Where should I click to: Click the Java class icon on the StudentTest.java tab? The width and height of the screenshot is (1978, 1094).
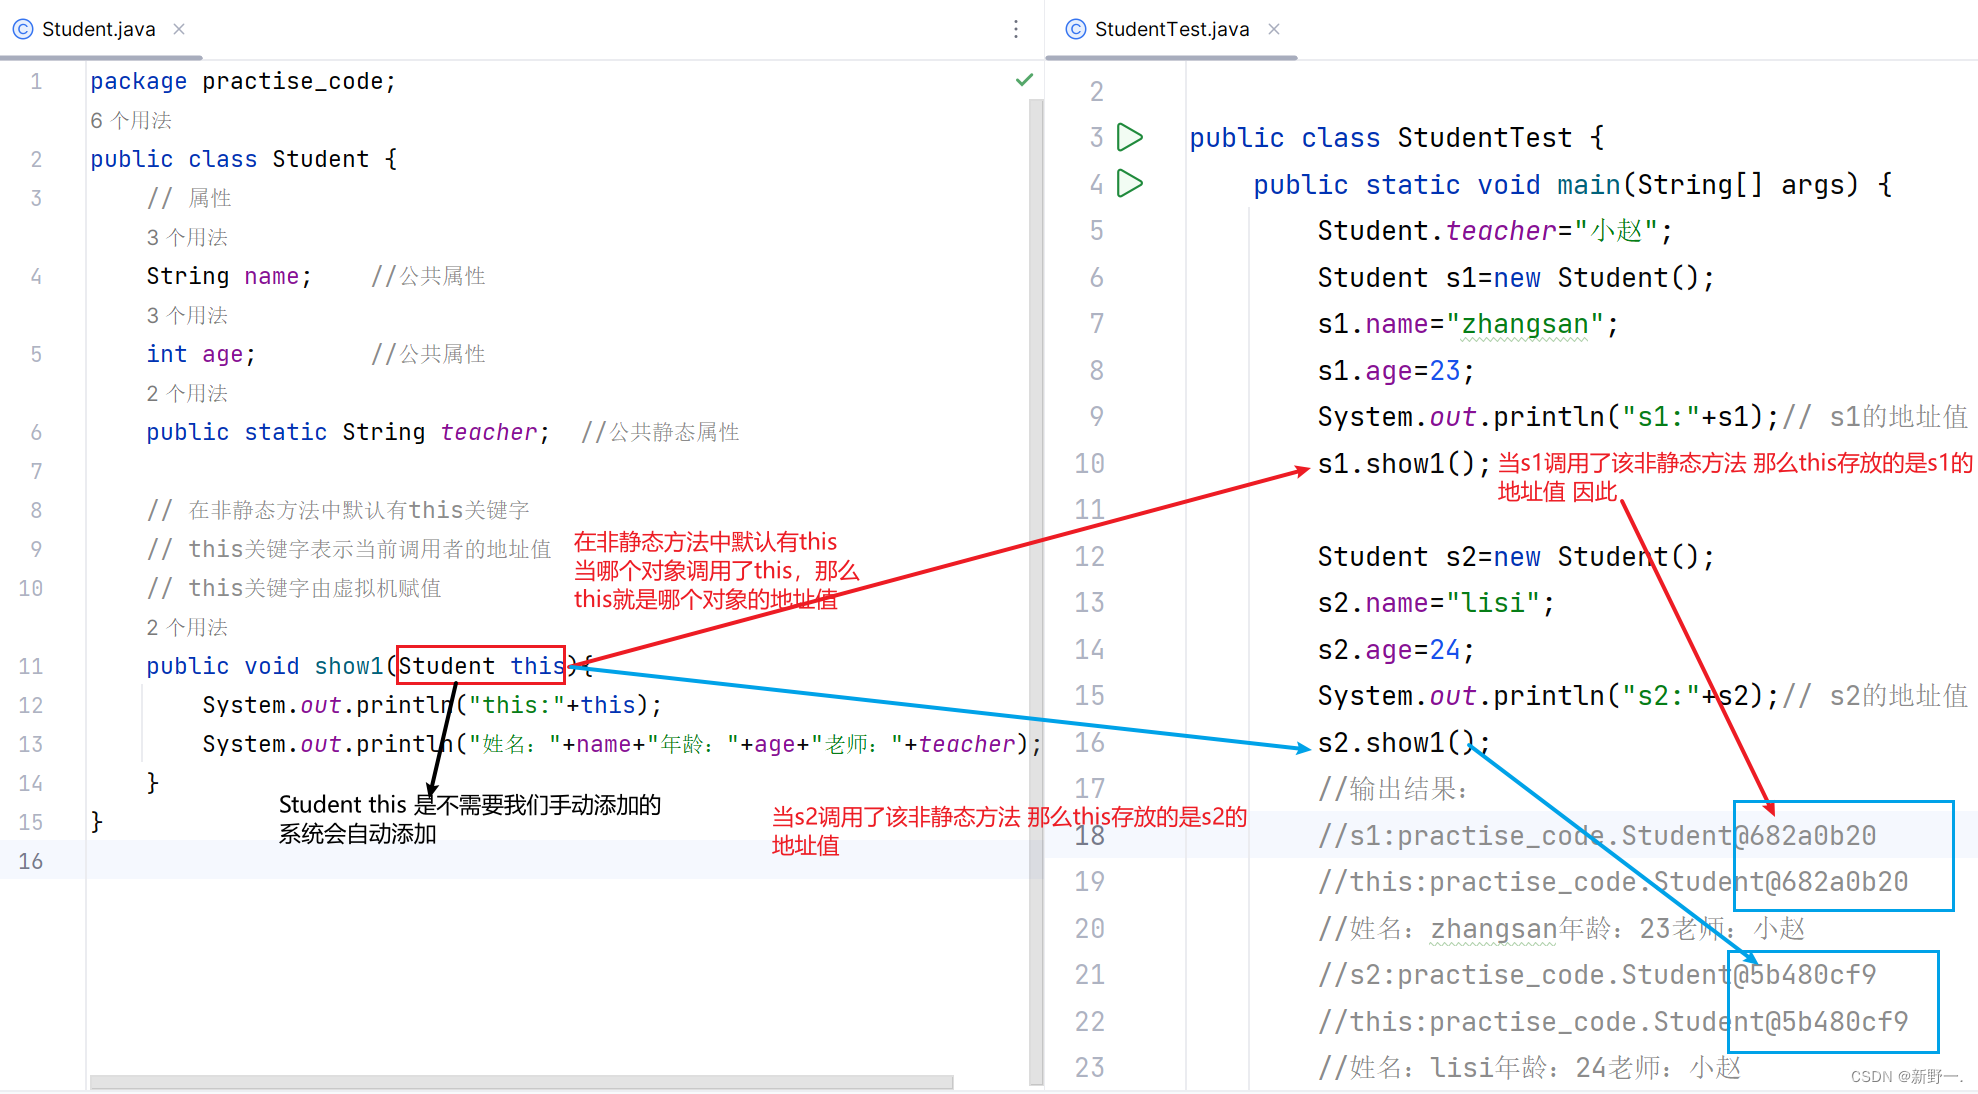point(1074,29)
